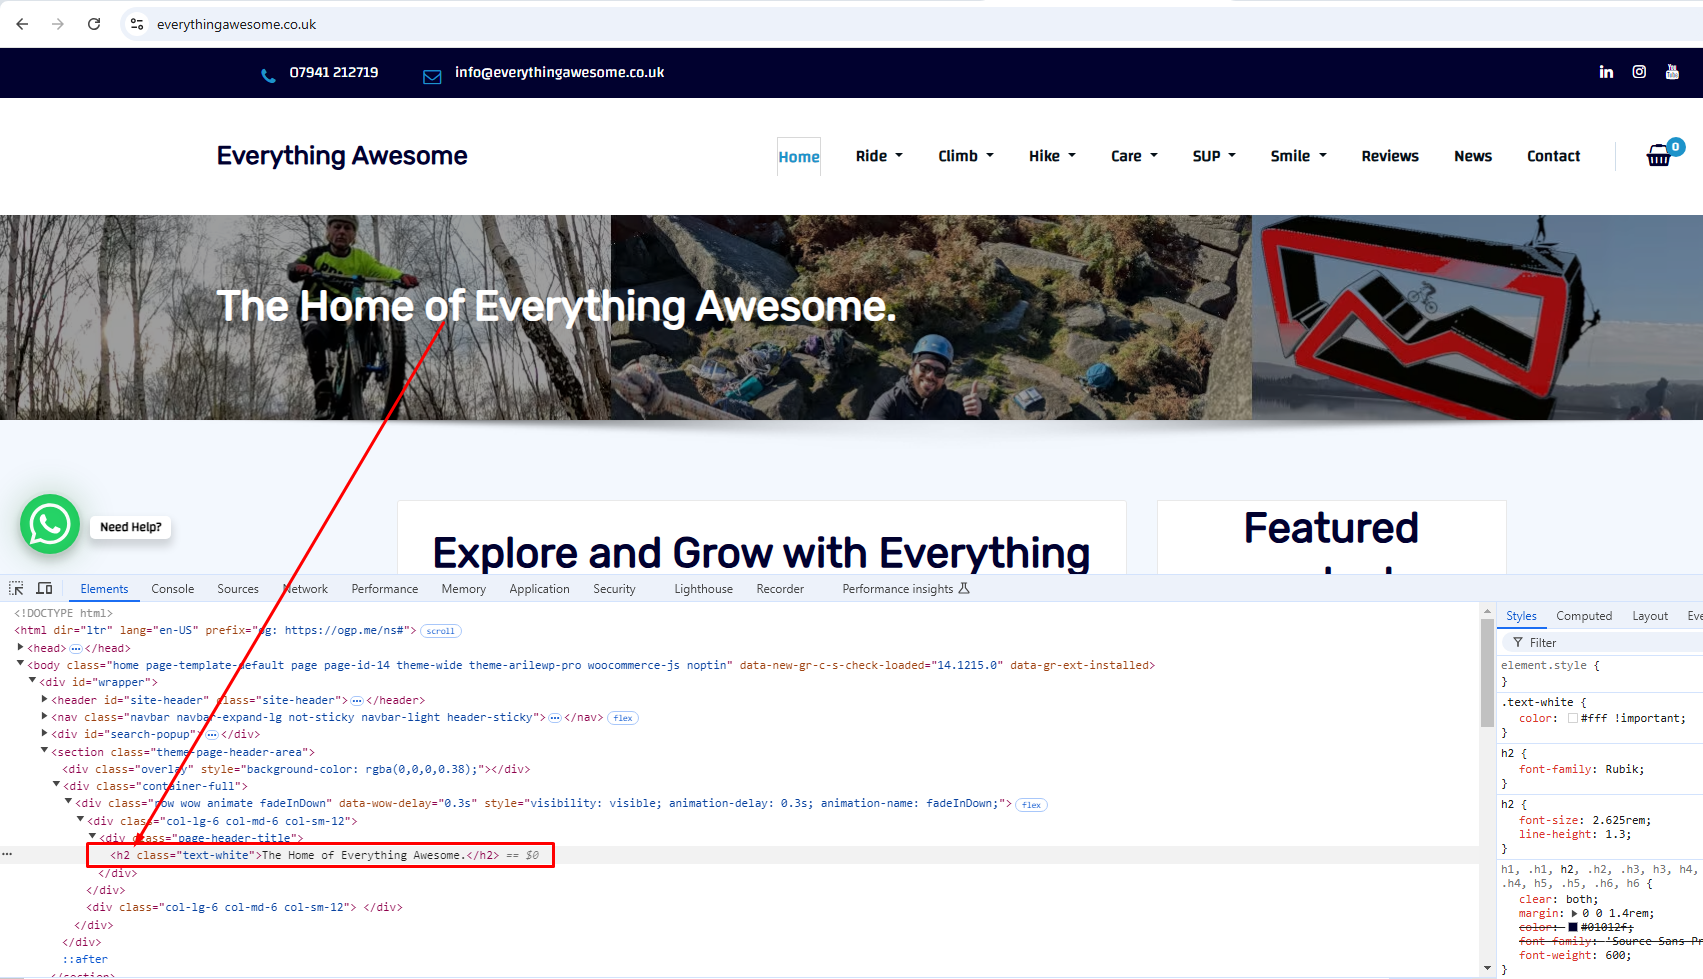
Task: Click the browser address bar URL
Action: [x=236, y=24]
